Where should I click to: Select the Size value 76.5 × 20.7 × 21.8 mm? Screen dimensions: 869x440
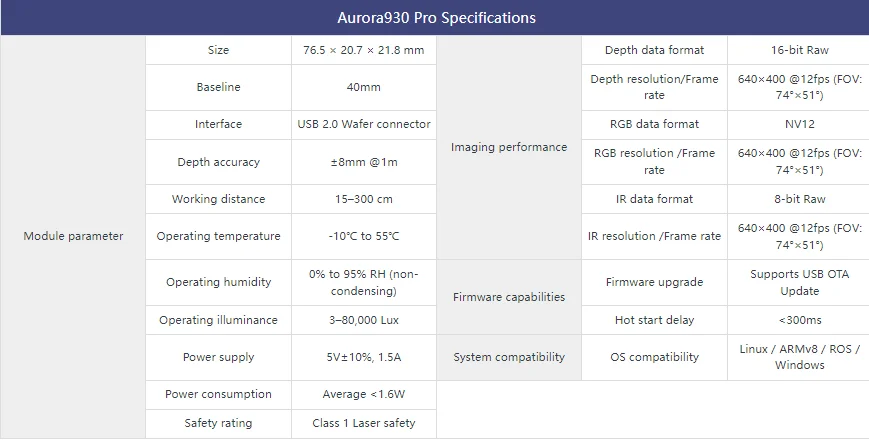364,50
